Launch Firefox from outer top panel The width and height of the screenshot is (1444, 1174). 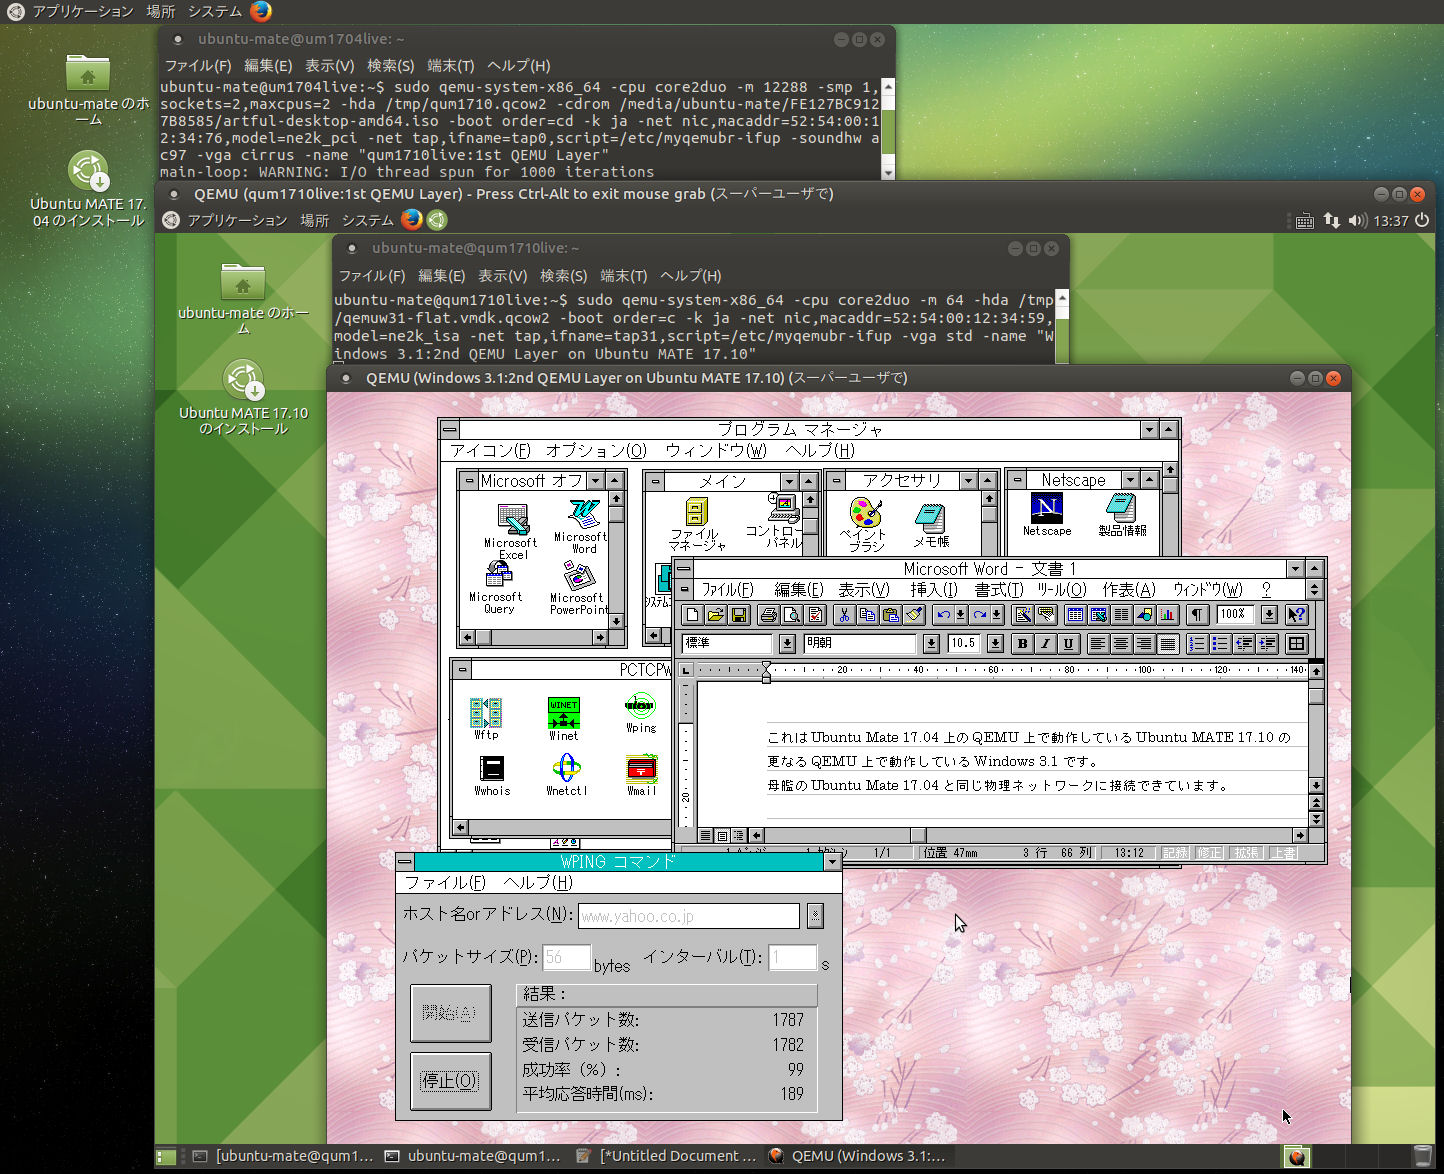click(x=261, y=11)
